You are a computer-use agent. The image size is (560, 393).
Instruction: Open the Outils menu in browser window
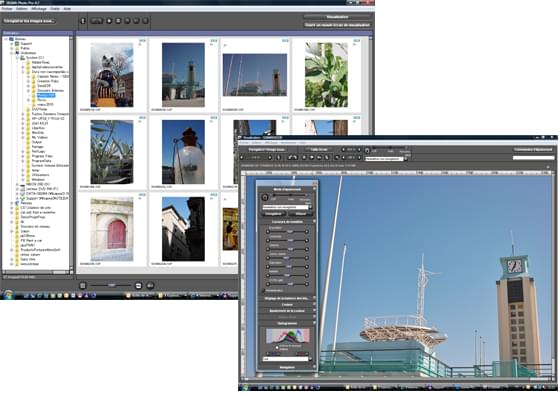(x=55, y=9)
